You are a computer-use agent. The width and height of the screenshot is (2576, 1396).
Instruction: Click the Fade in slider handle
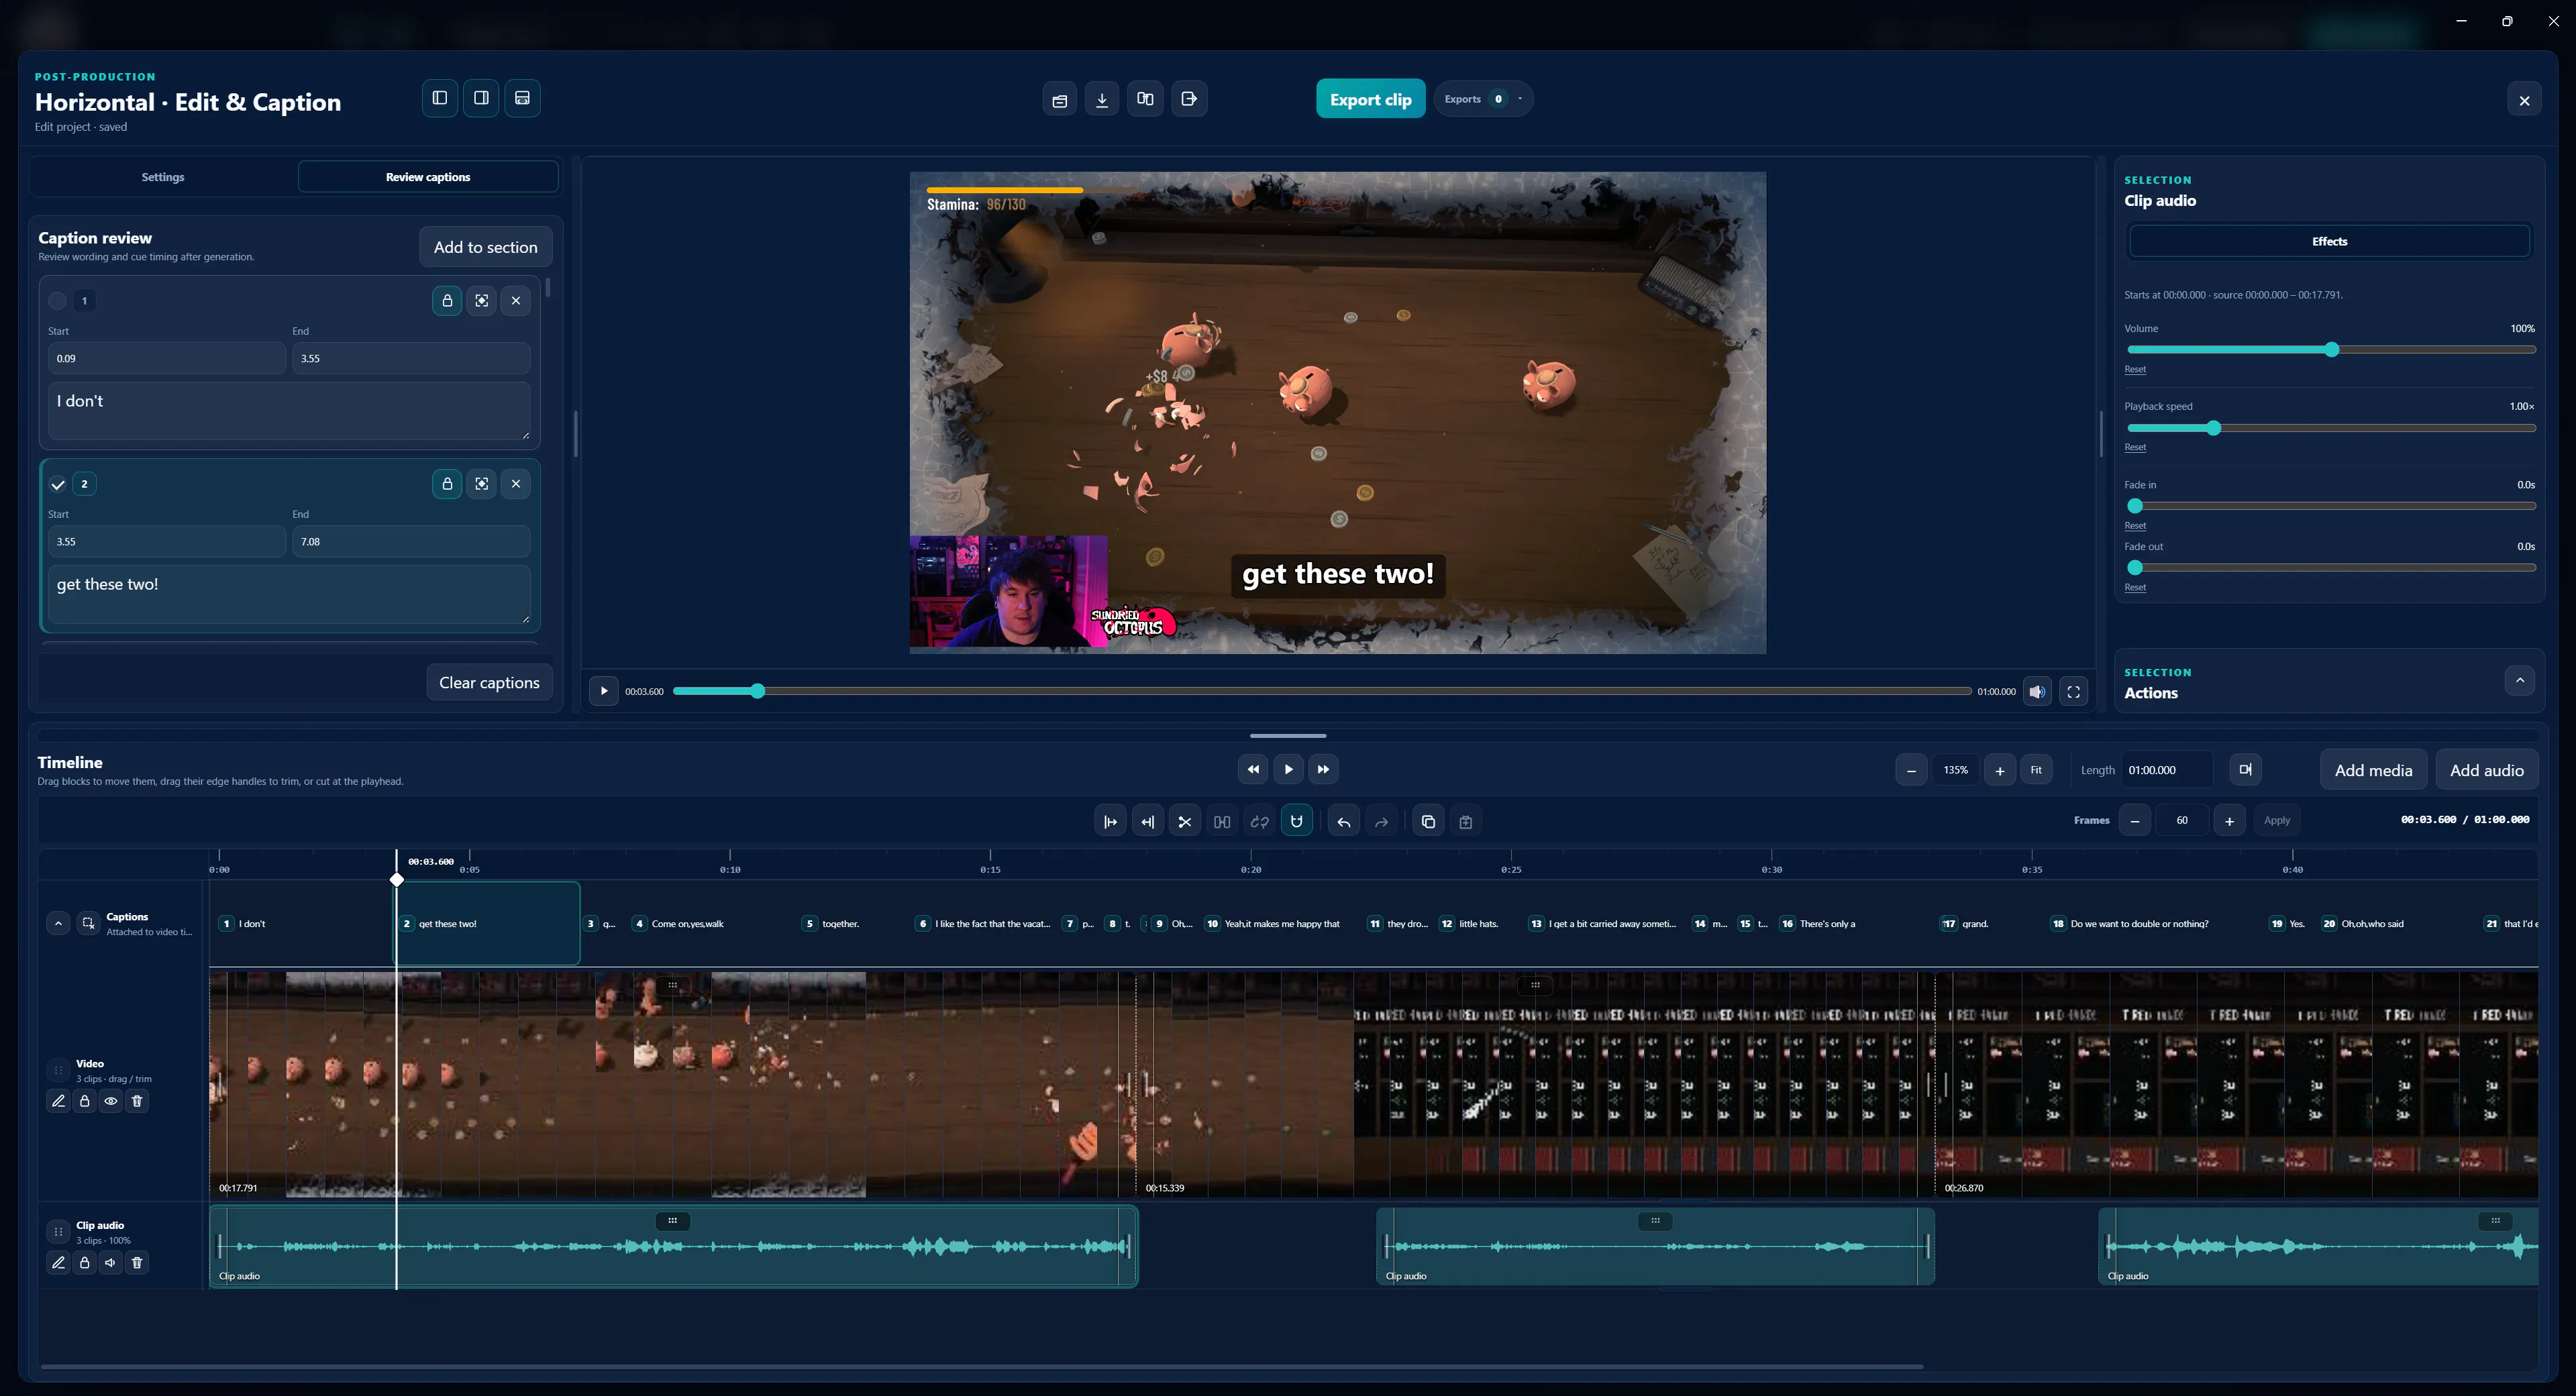coord(2135,506)
